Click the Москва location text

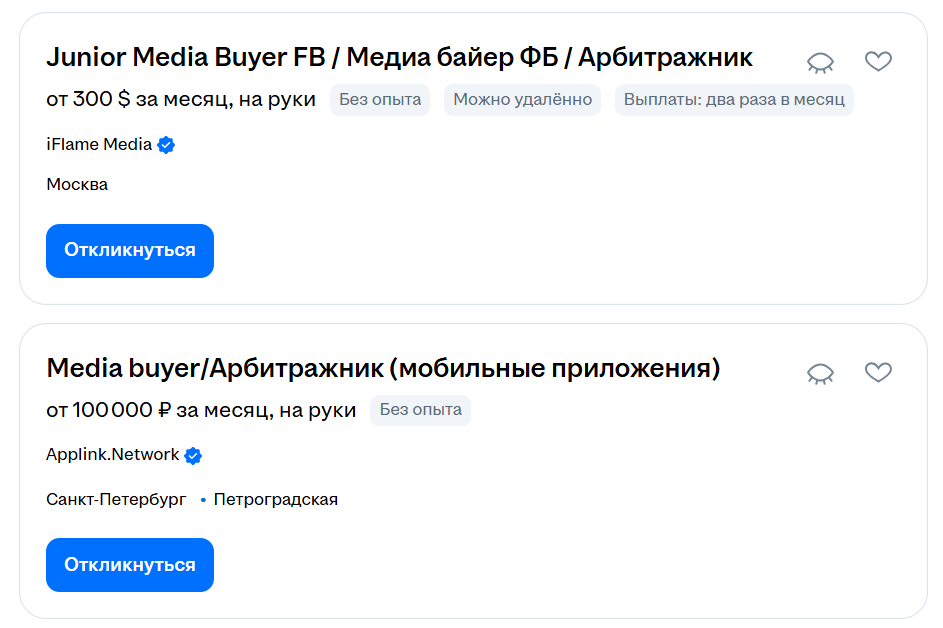tap(77, 184)
